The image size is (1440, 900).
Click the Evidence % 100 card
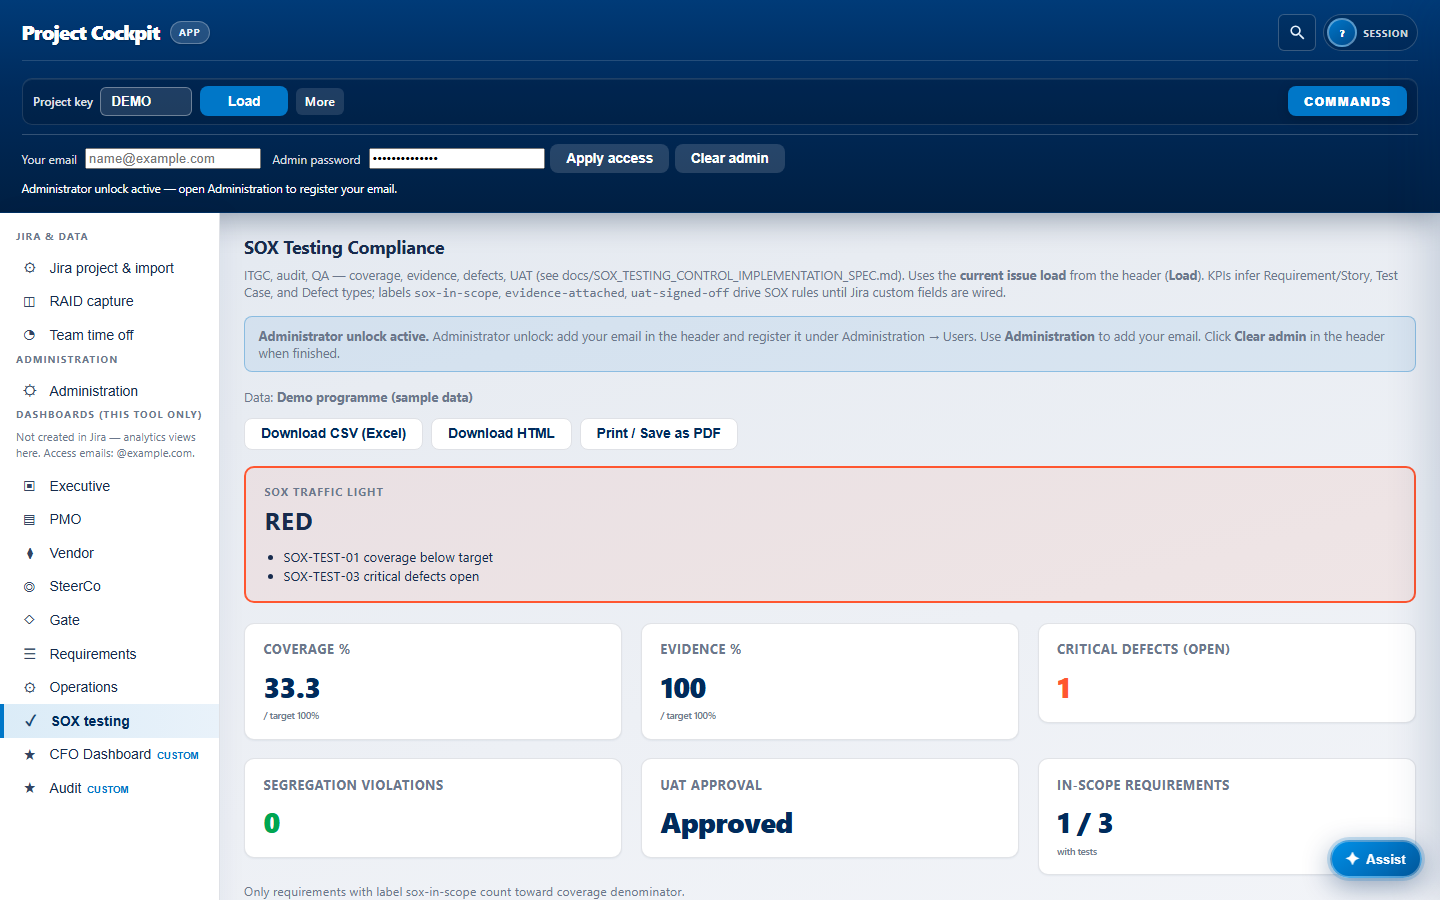830,681
